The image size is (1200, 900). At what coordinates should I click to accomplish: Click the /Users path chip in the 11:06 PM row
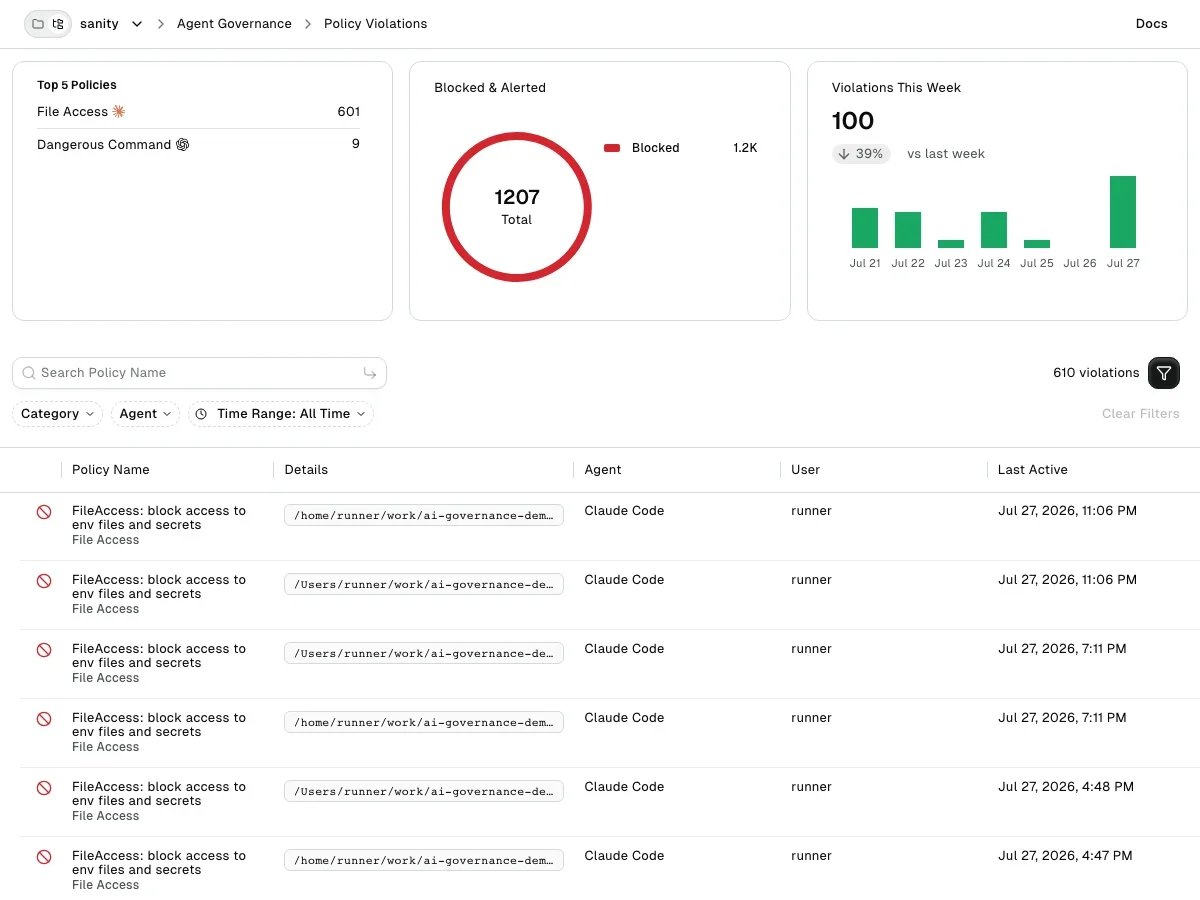pyautogui.click(x=424, y=584)
